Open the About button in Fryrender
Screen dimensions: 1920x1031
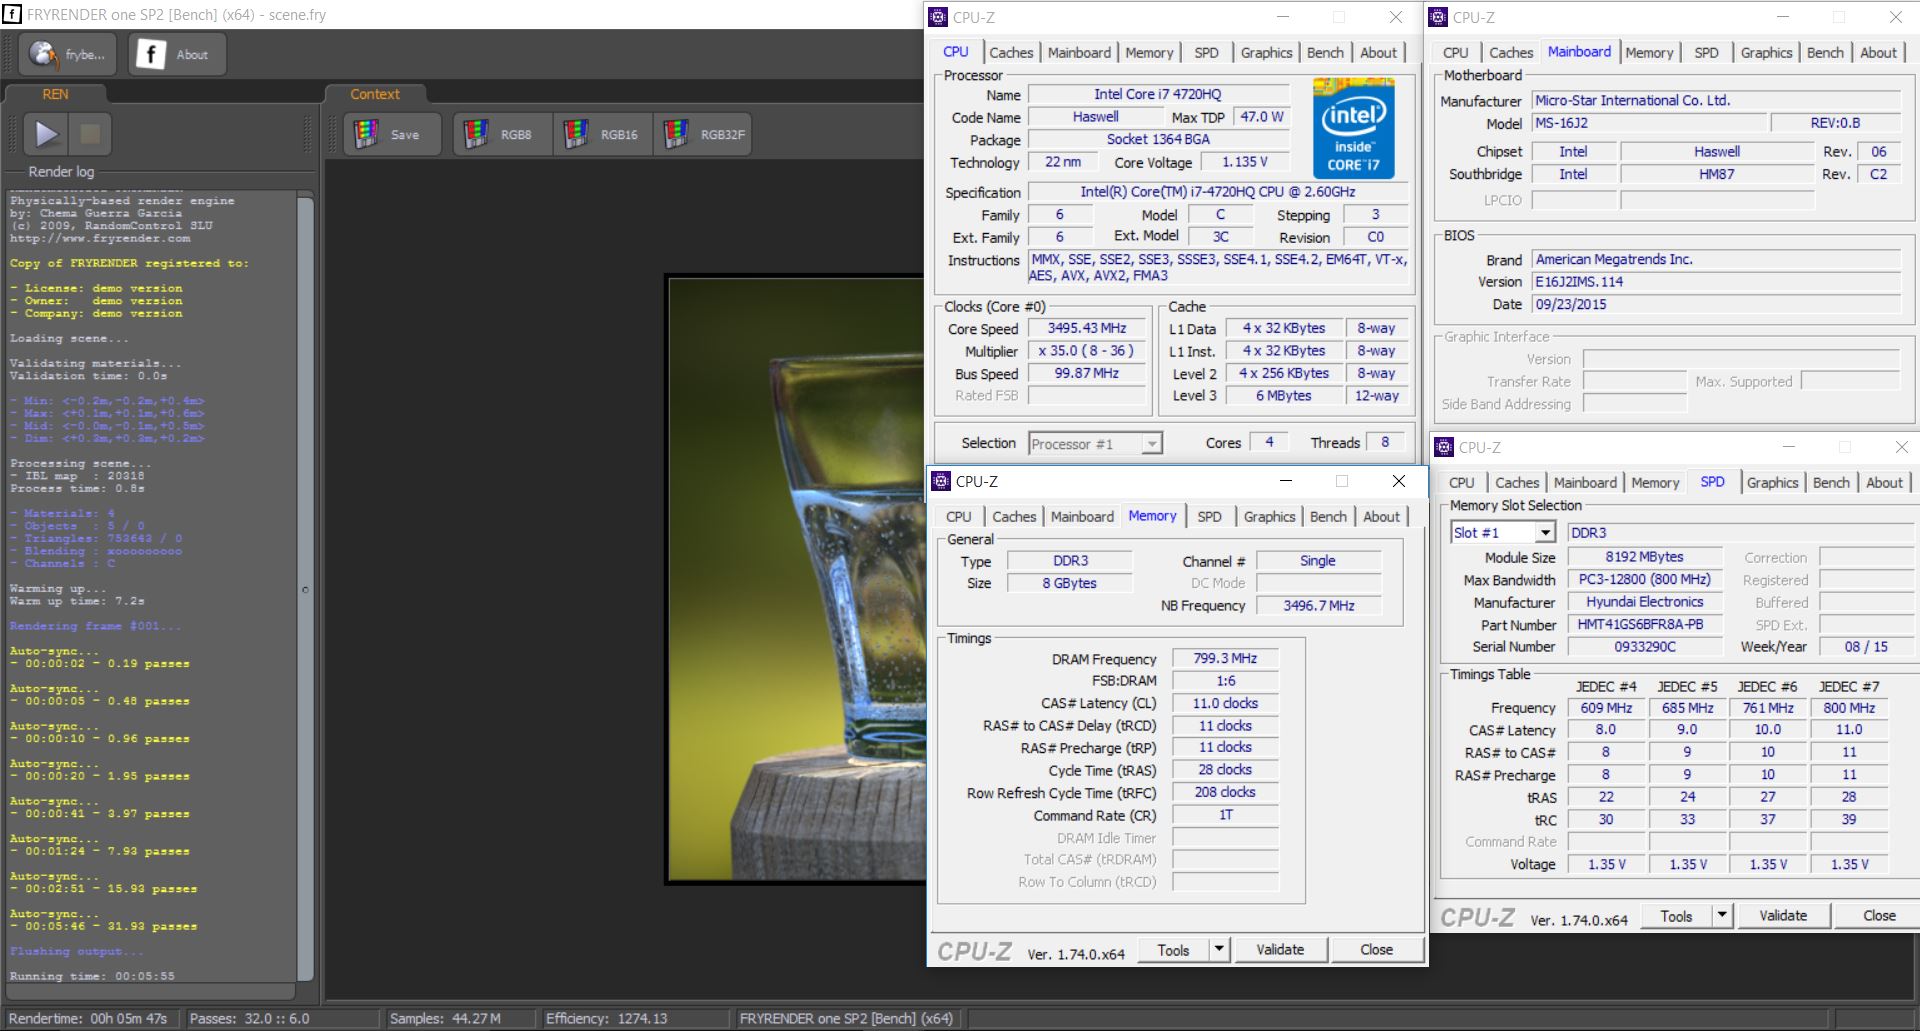click(176, 54)
